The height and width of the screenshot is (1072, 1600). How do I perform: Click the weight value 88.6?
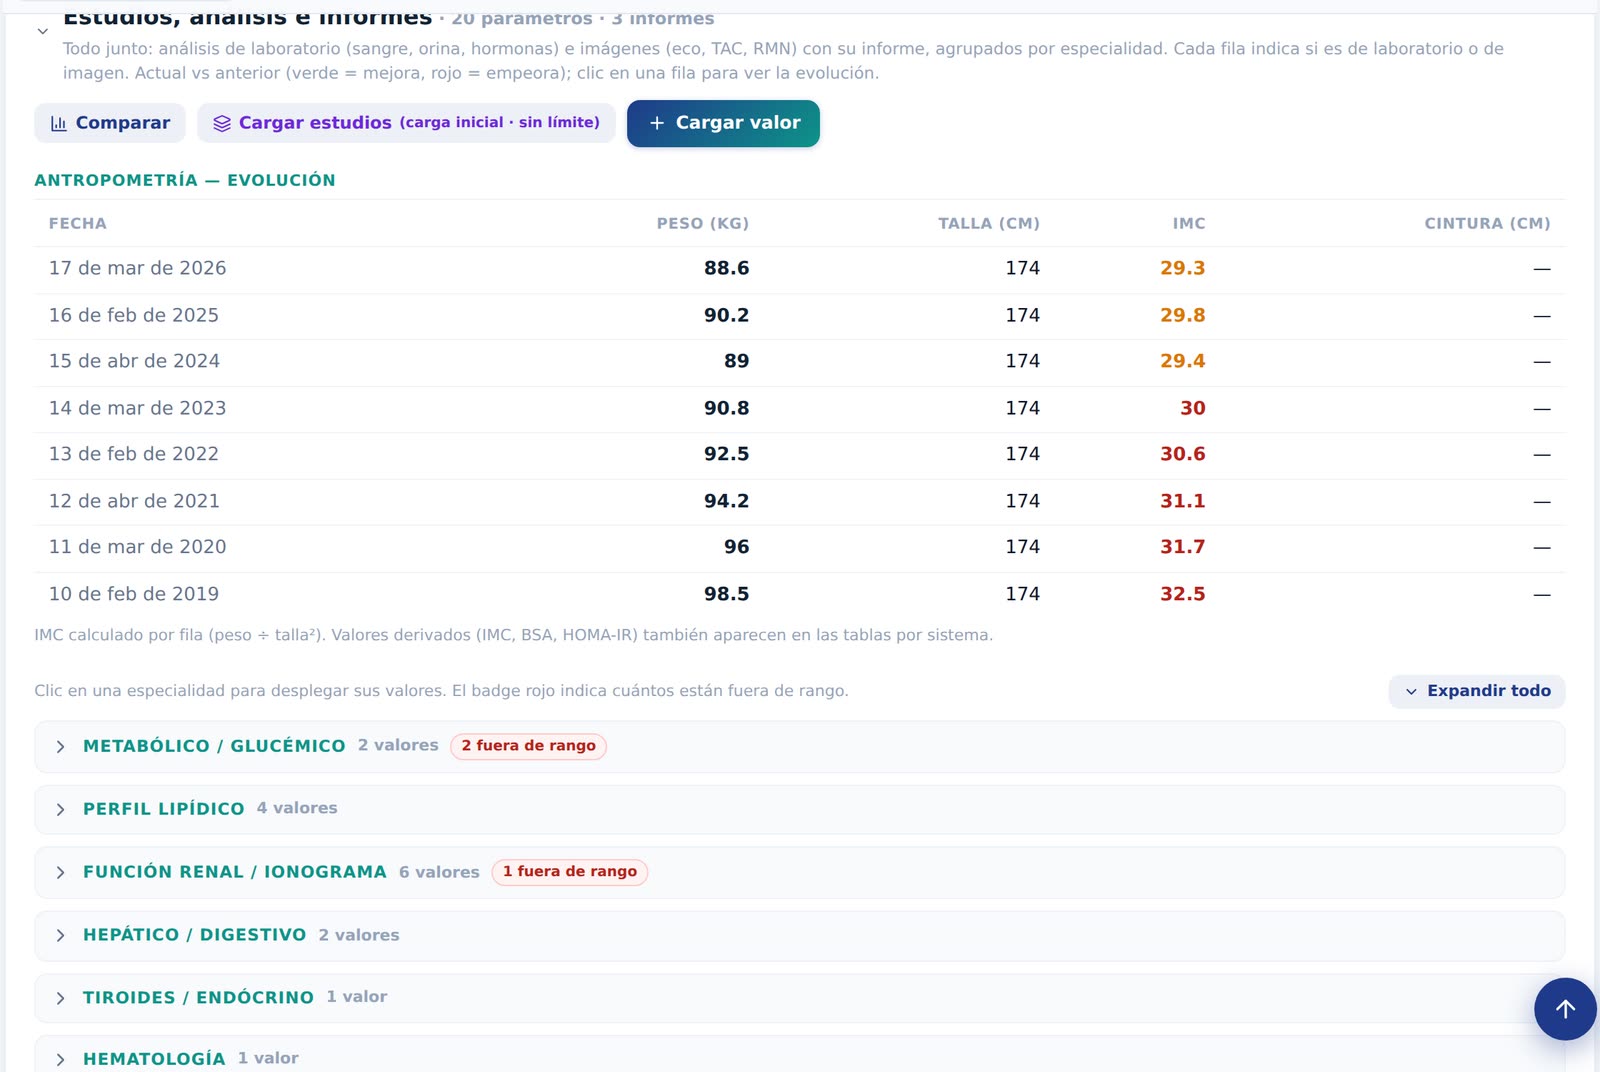pyautogui.click(x=726, y=269)
